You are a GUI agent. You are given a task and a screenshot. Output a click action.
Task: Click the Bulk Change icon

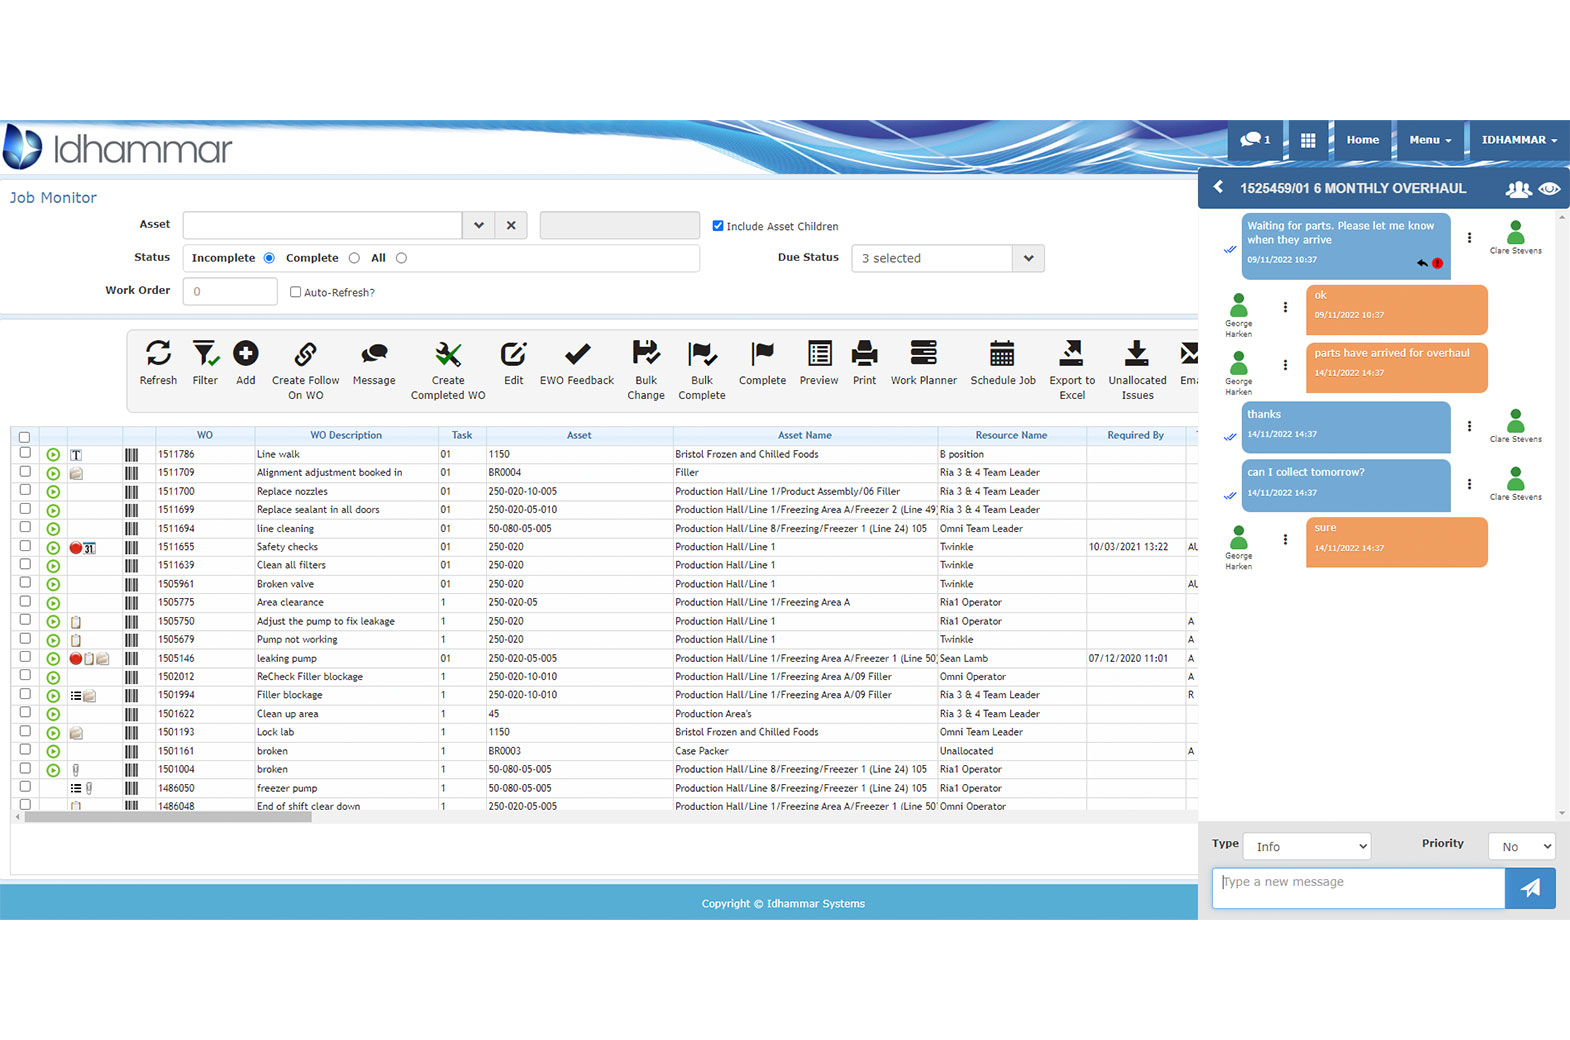point(646,353)
